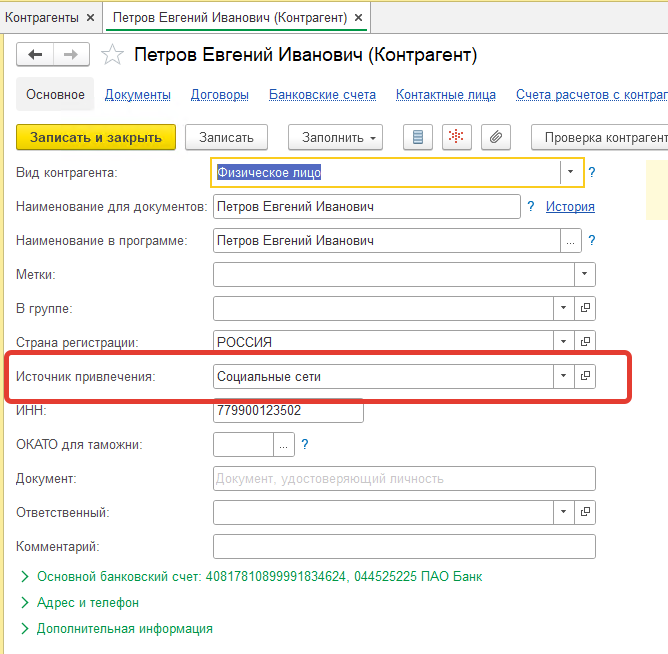Expand the Основной банковский счет section
The width and height of the screenshot is (668, 654).
[x=259, y=576]
